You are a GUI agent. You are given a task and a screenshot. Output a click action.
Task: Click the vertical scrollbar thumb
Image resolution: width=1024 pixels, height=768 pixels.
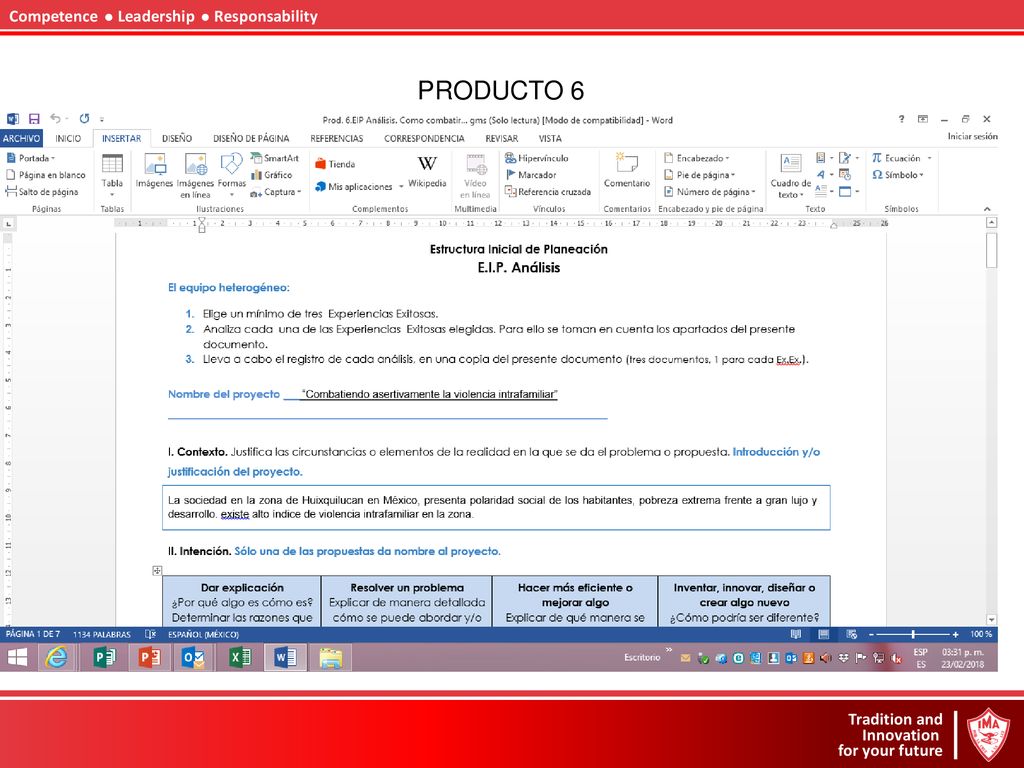tap(991, 249)
